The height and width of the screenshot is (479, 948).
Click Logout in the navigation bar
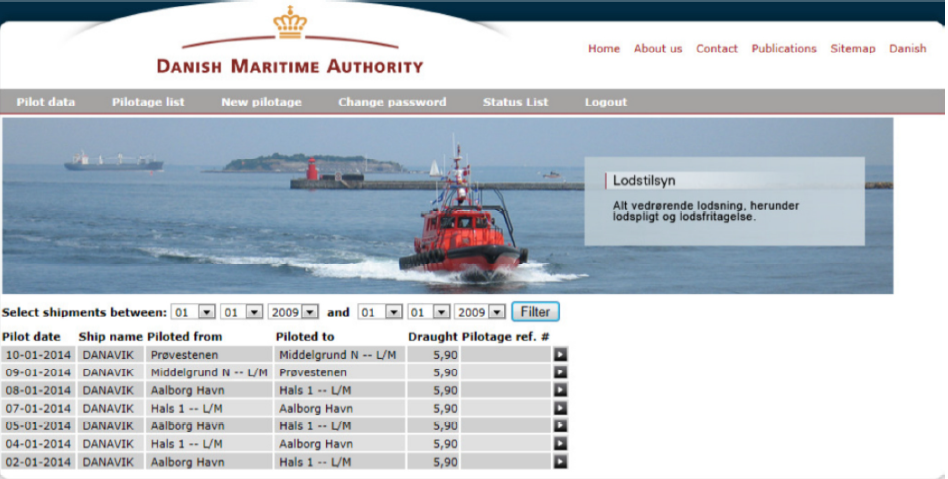(606, 102)
